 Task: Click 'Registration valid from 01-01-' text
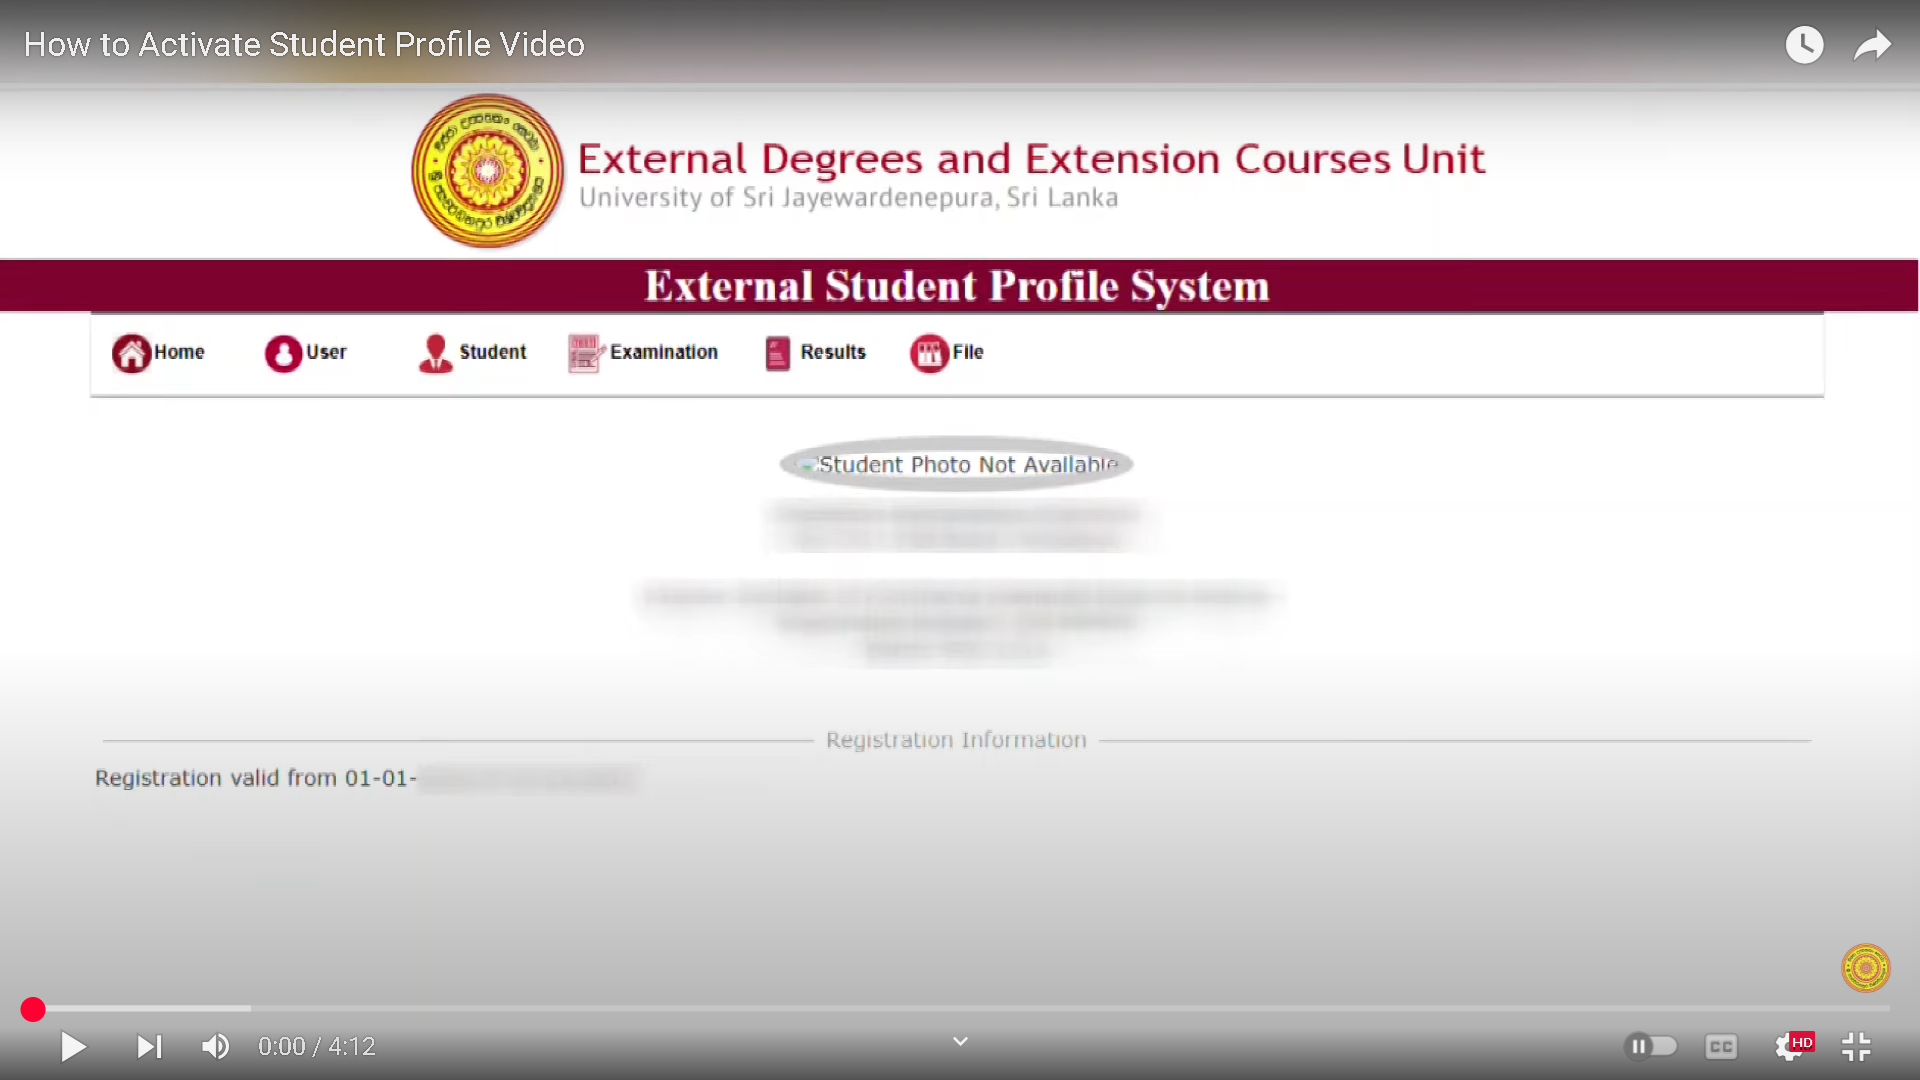tap(256, 778)
